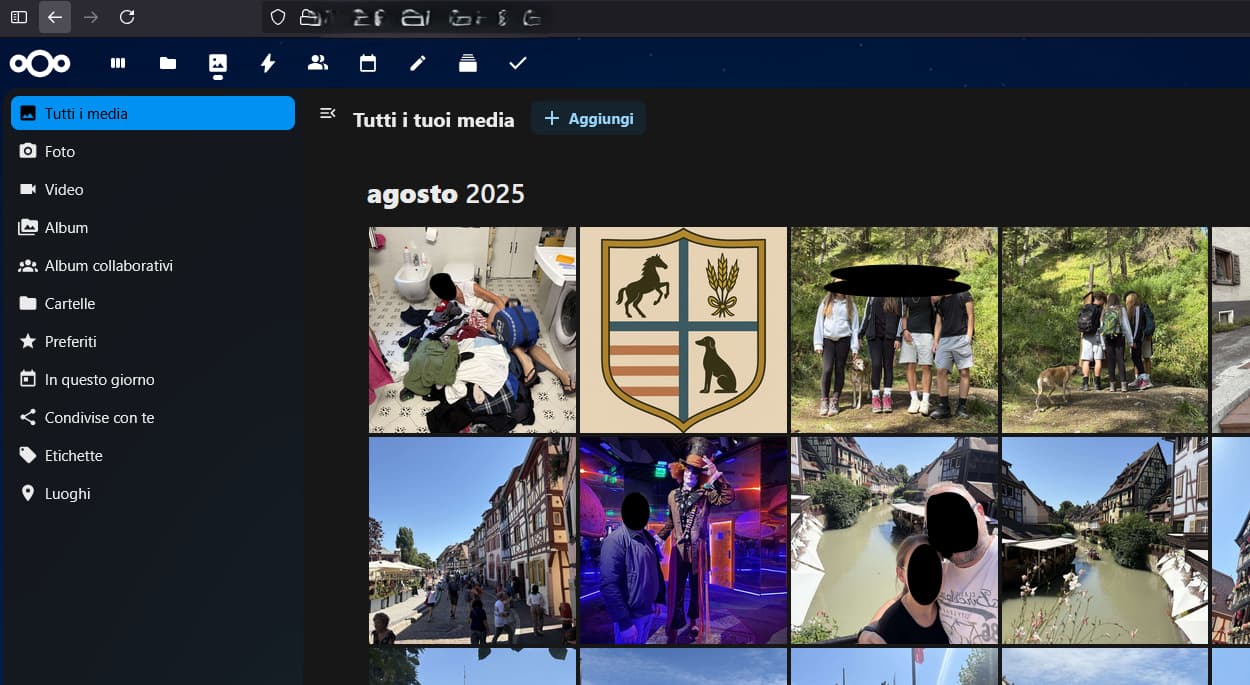The height and width of the screenshot is (685, 1250).
Task: Open the Nextcloud Dashboard app icon
Action: tap(118, 63)
